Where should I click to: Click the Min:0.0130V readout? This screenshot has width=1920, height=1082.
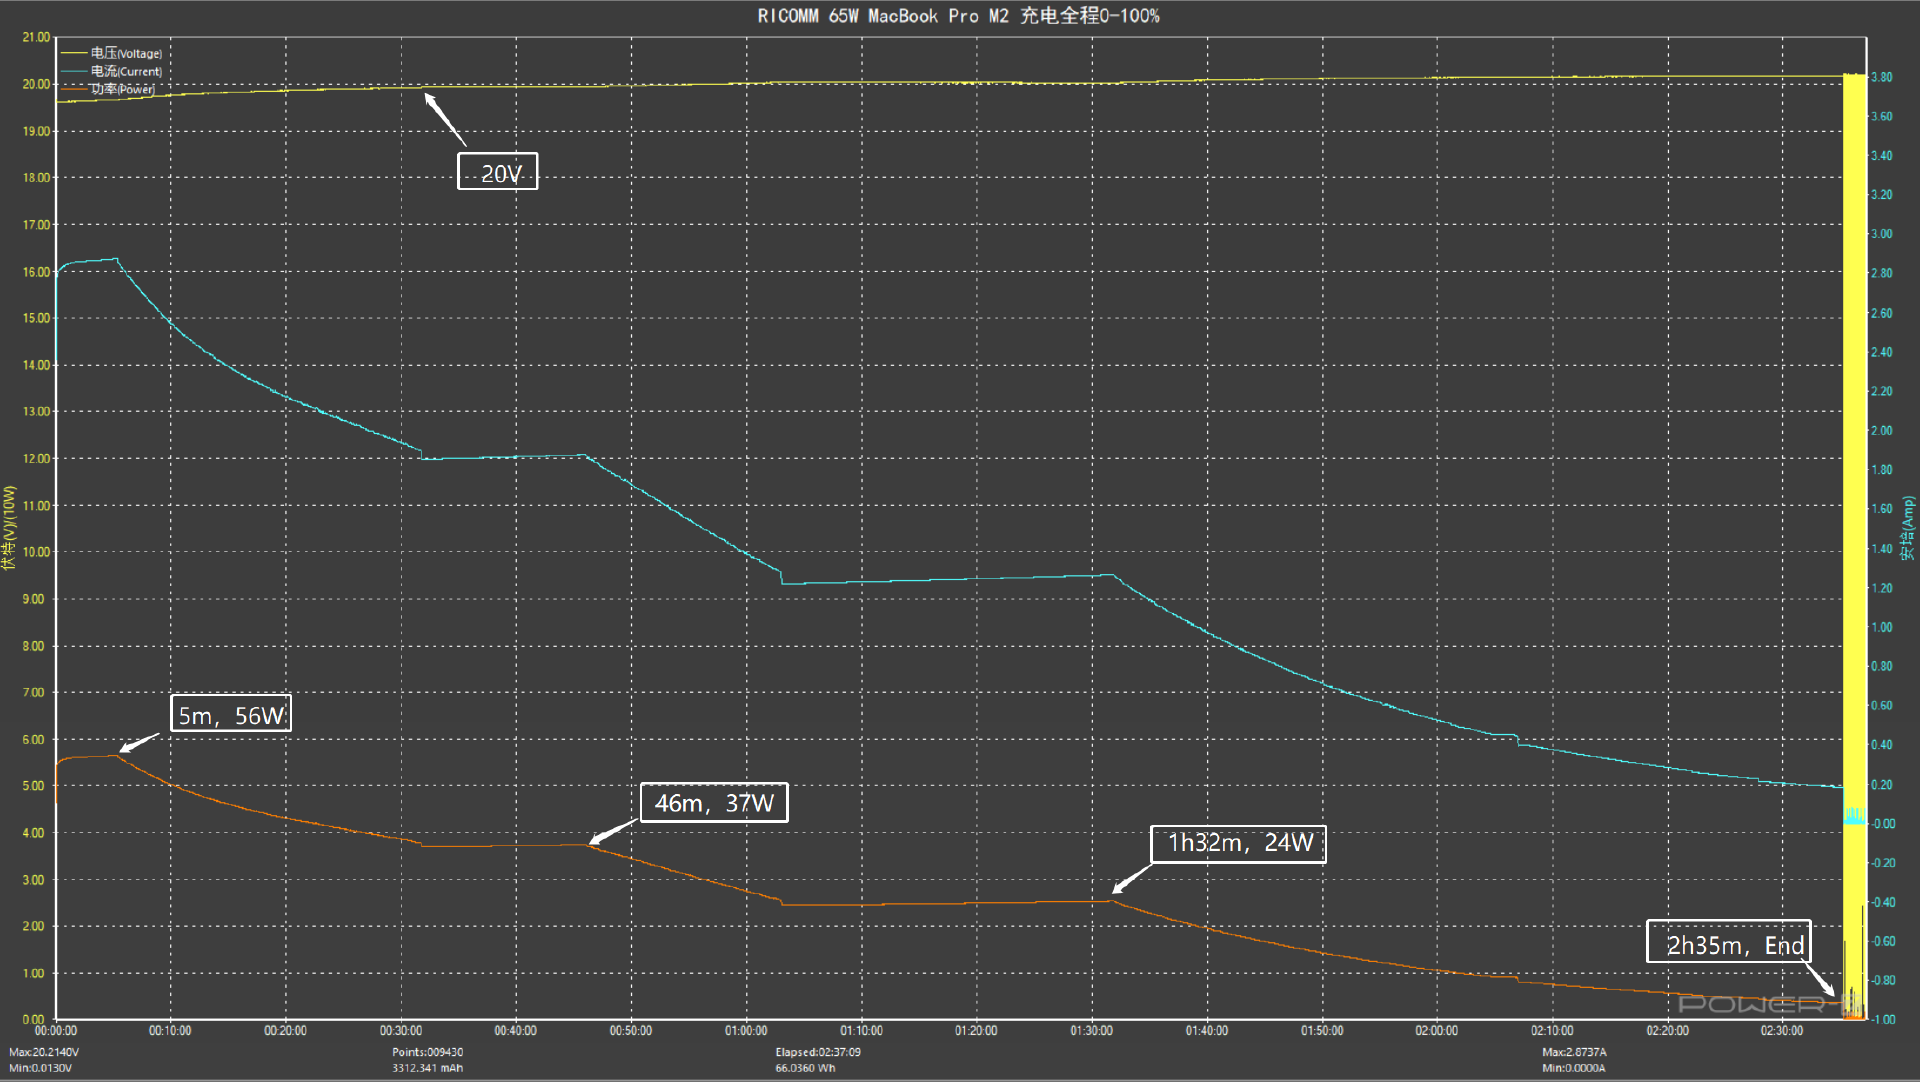(x=41, y=1068)
